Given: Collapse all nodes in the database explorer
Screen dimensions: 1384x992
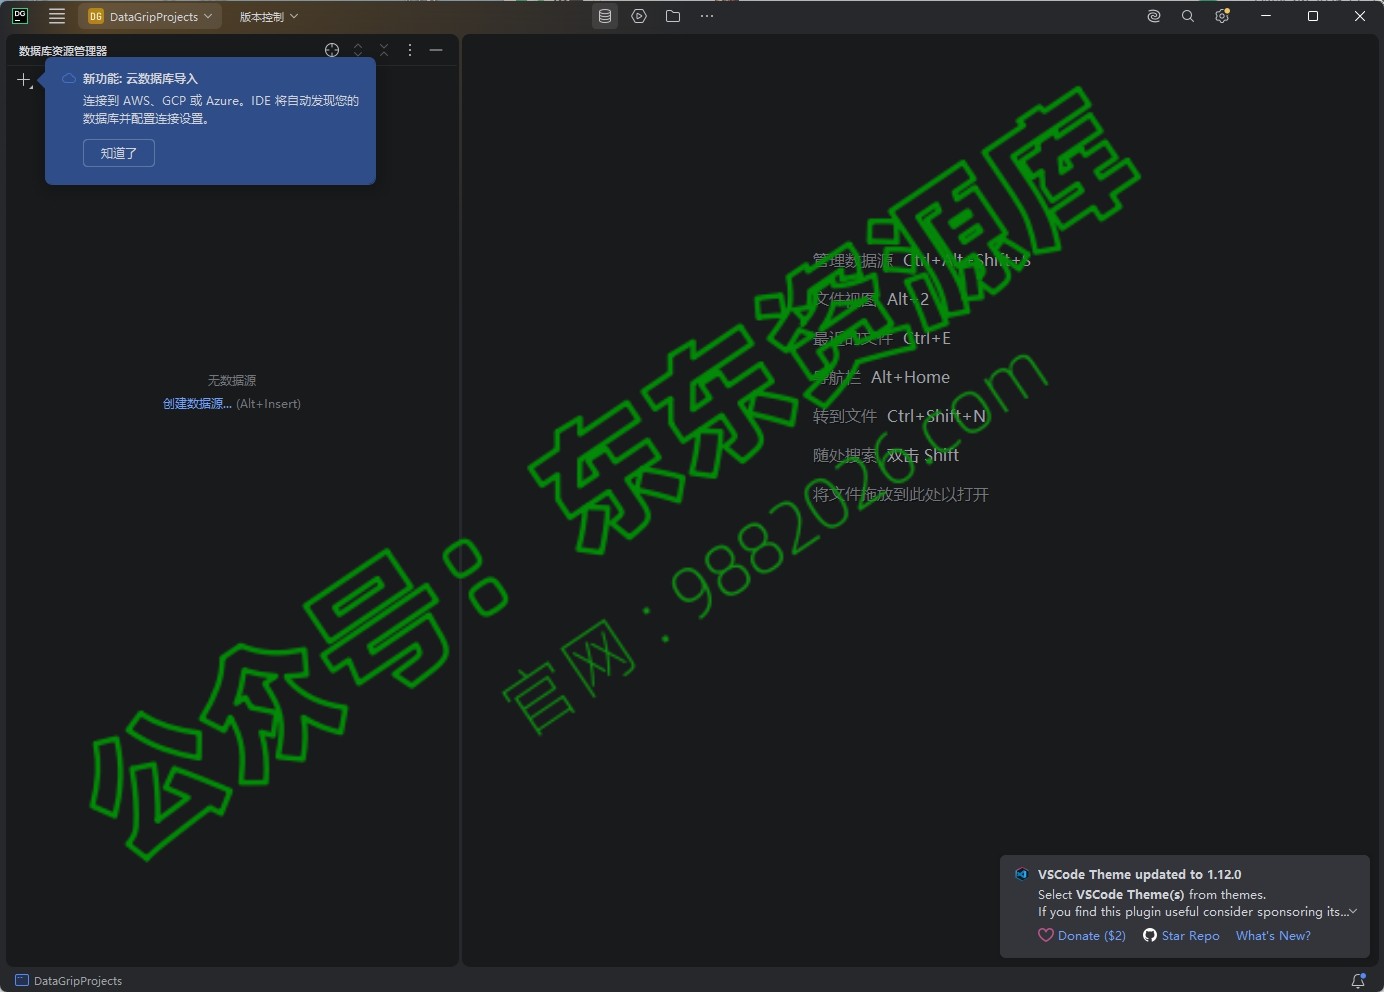Looking at the screenshot, I should [384, 50].
